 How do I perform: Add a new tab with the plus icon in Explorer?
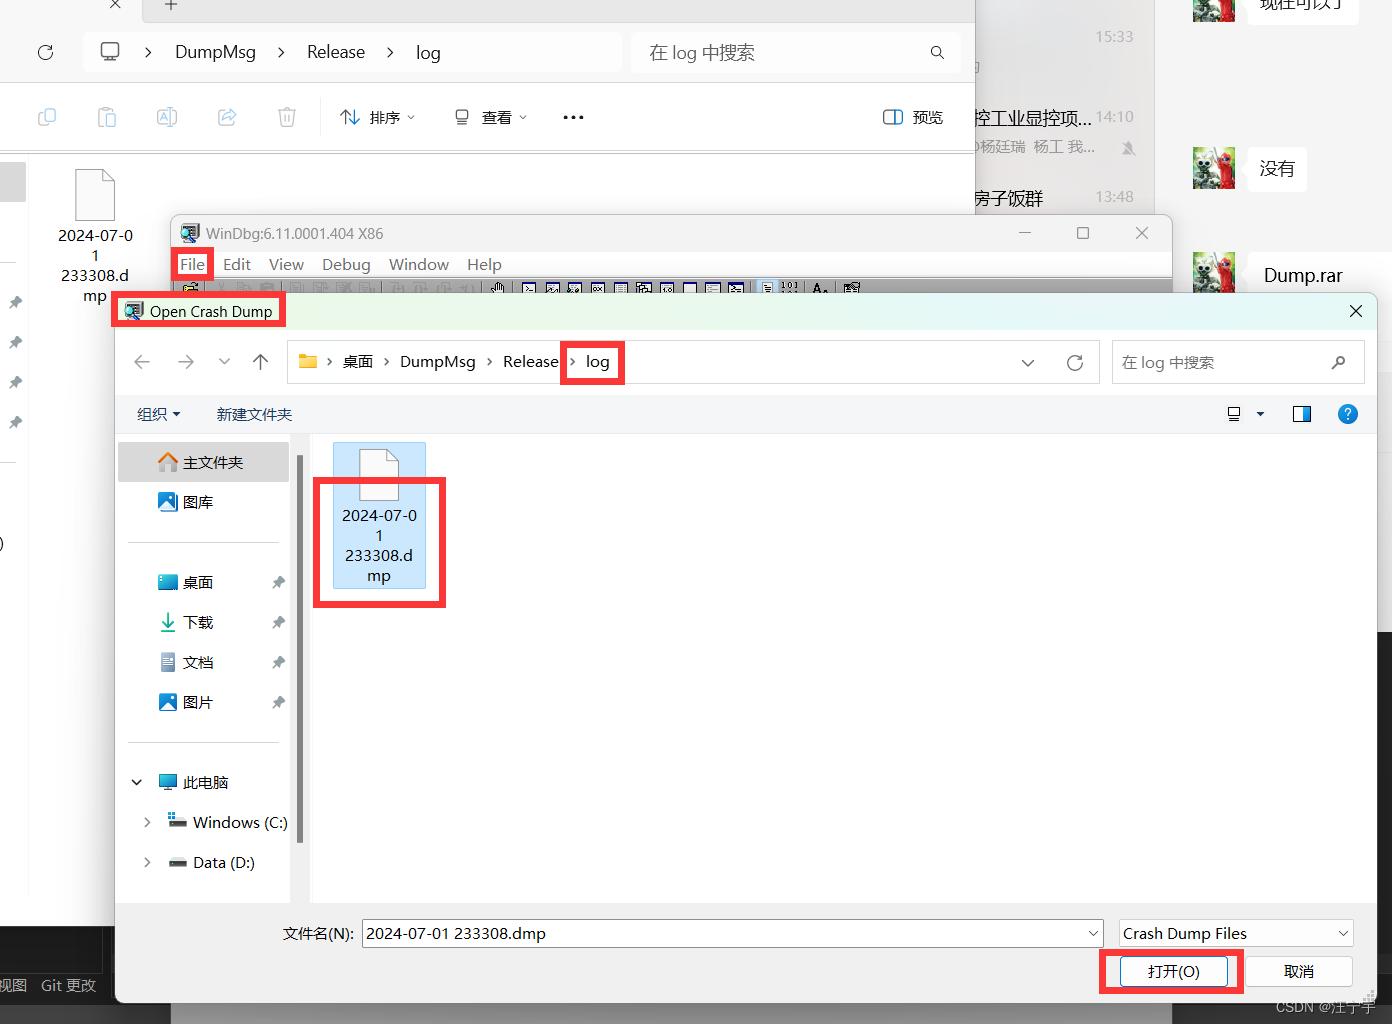coord(171,5)
